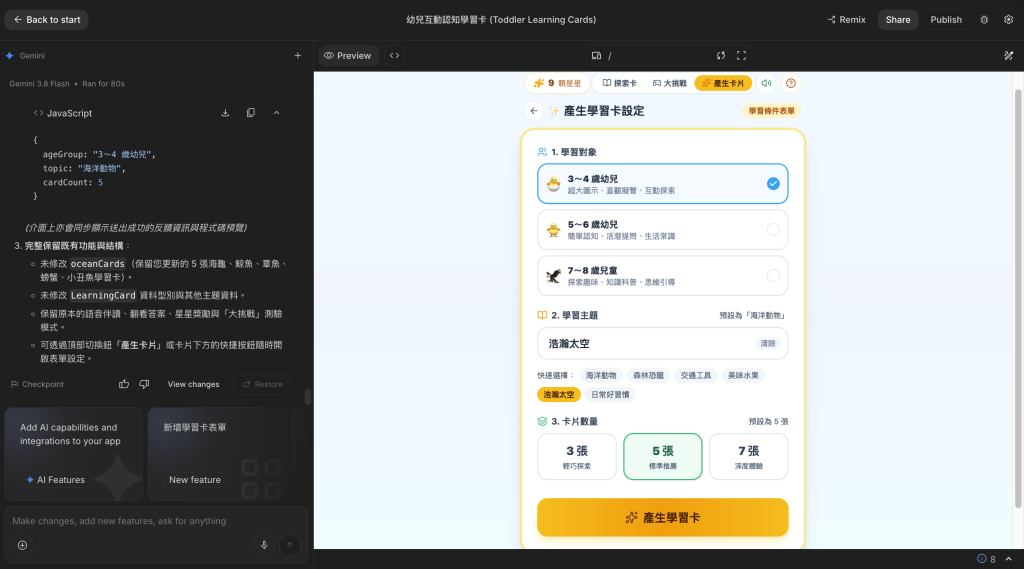
Task: Choose the 森林恐龍 quick topic chip
Action: coord(648,375)
